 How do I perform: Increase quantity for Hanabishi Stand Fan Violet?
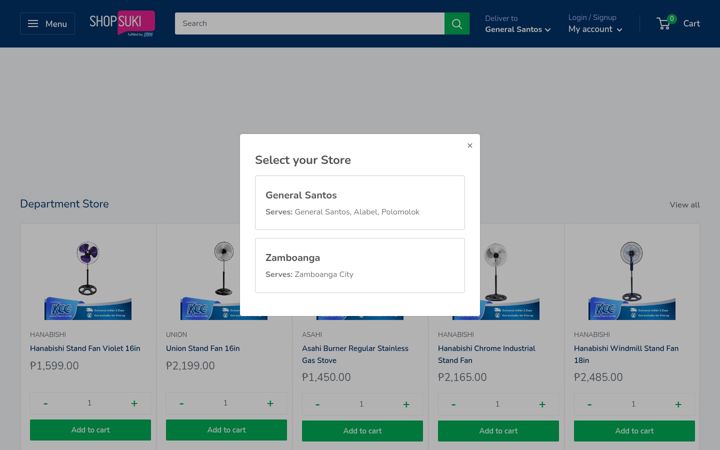(x=134, y=403)
